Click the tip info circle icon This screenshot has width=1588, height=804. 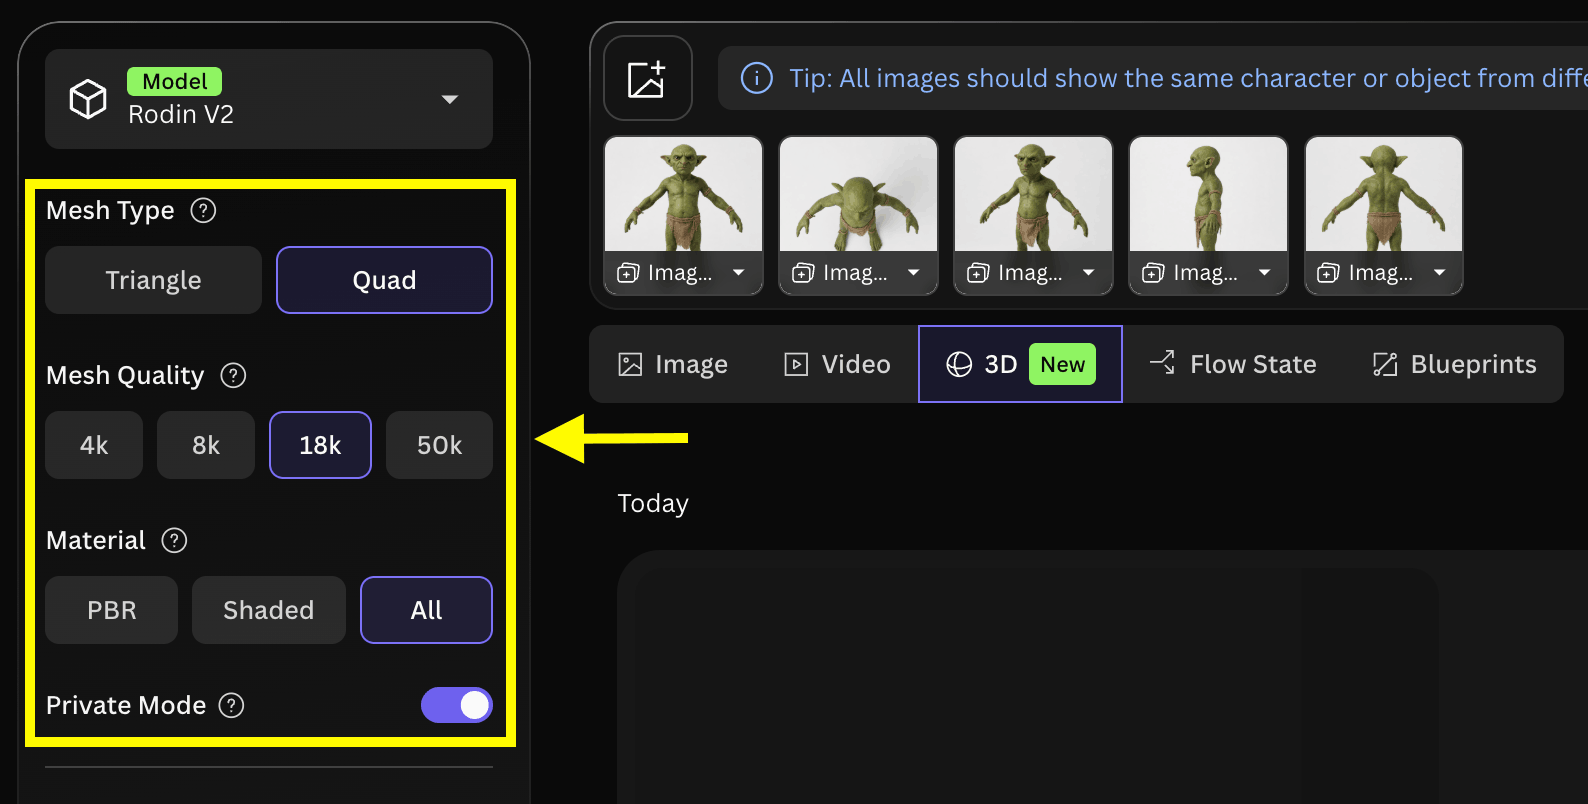[756, 78]
